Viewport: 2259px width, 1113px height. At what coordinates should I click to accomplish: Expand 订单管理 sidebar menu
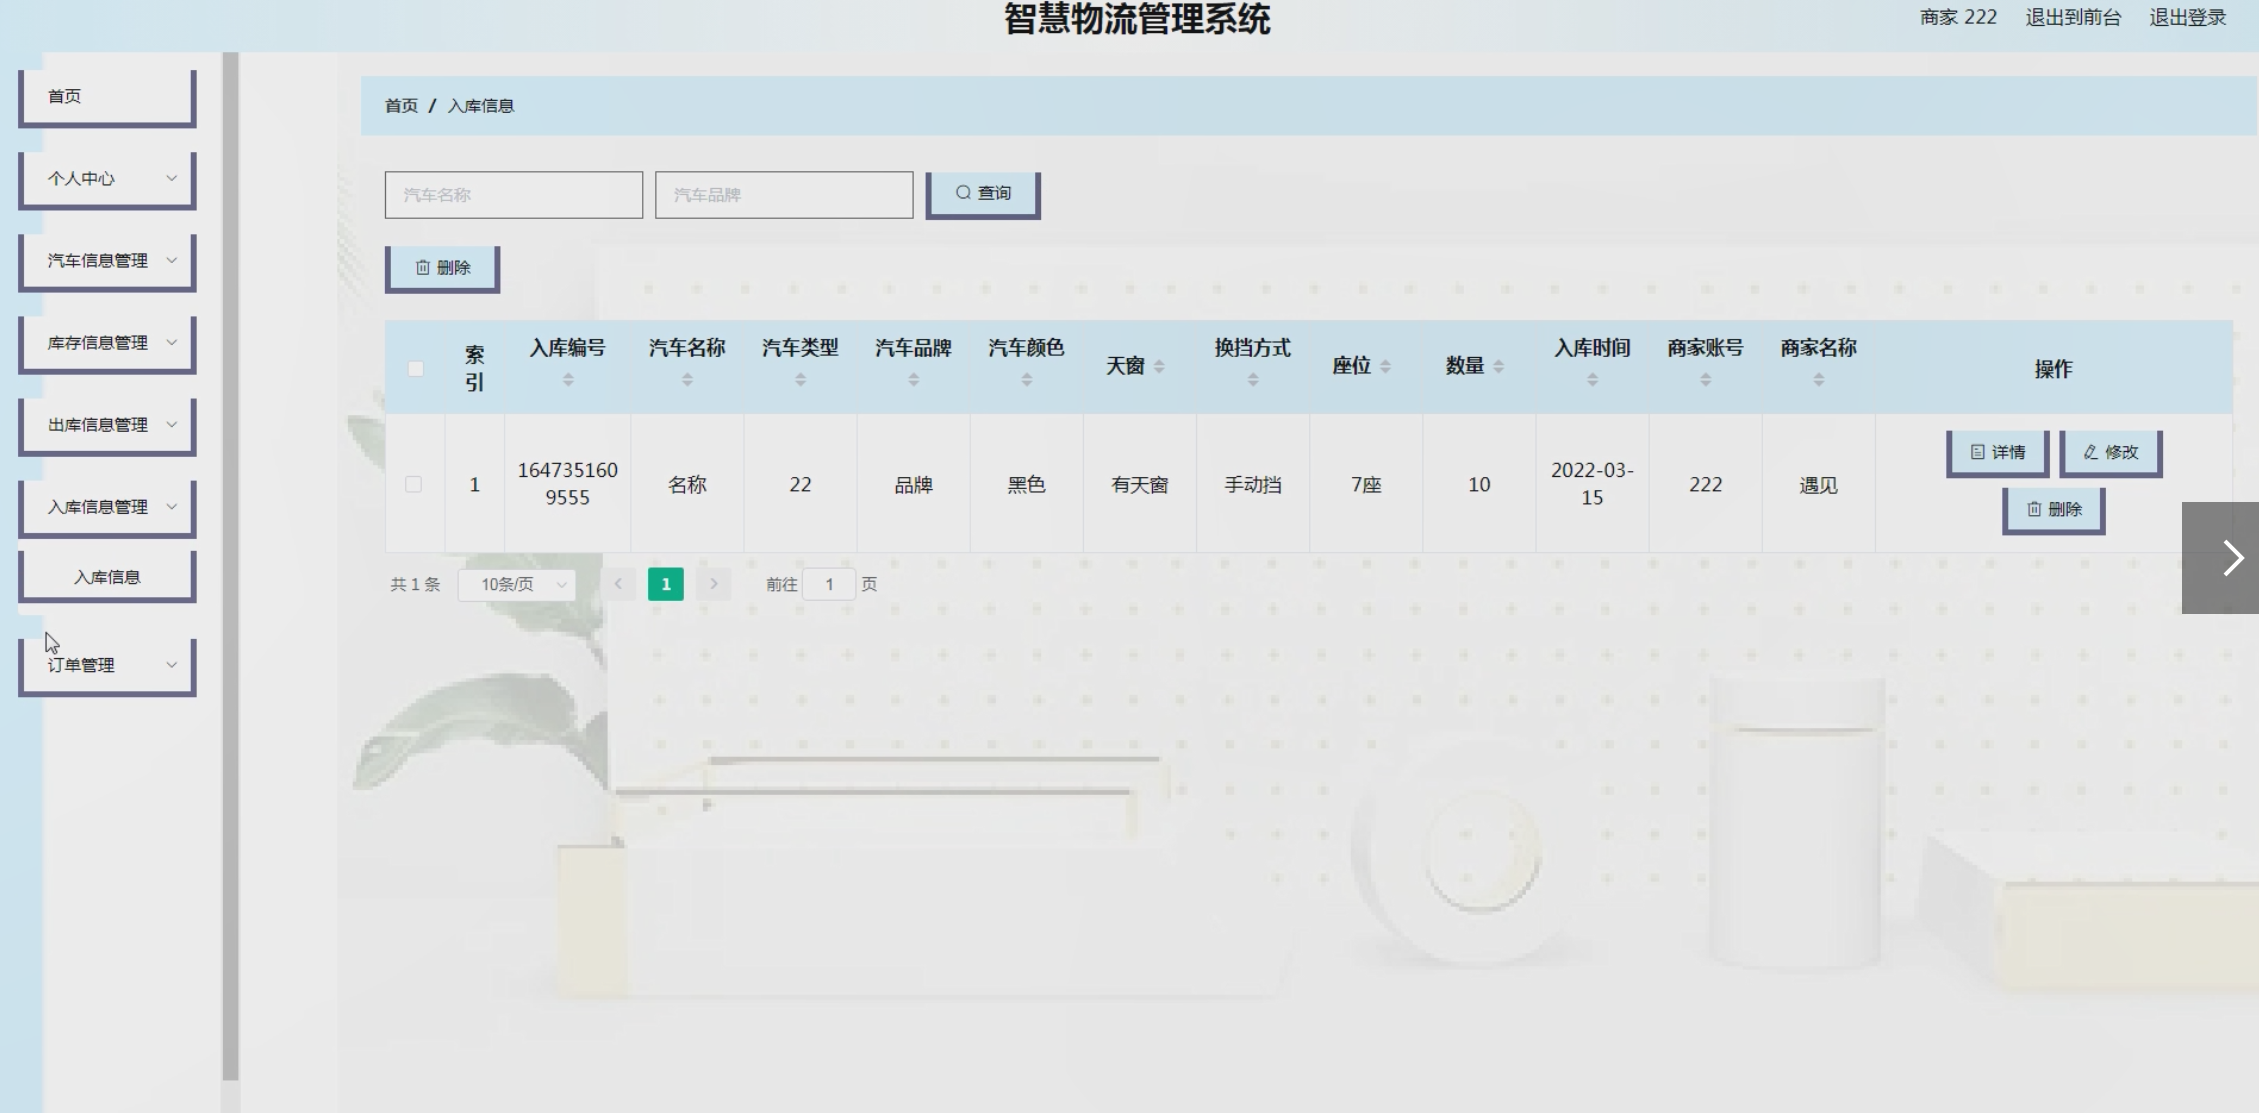pos(107,665)
